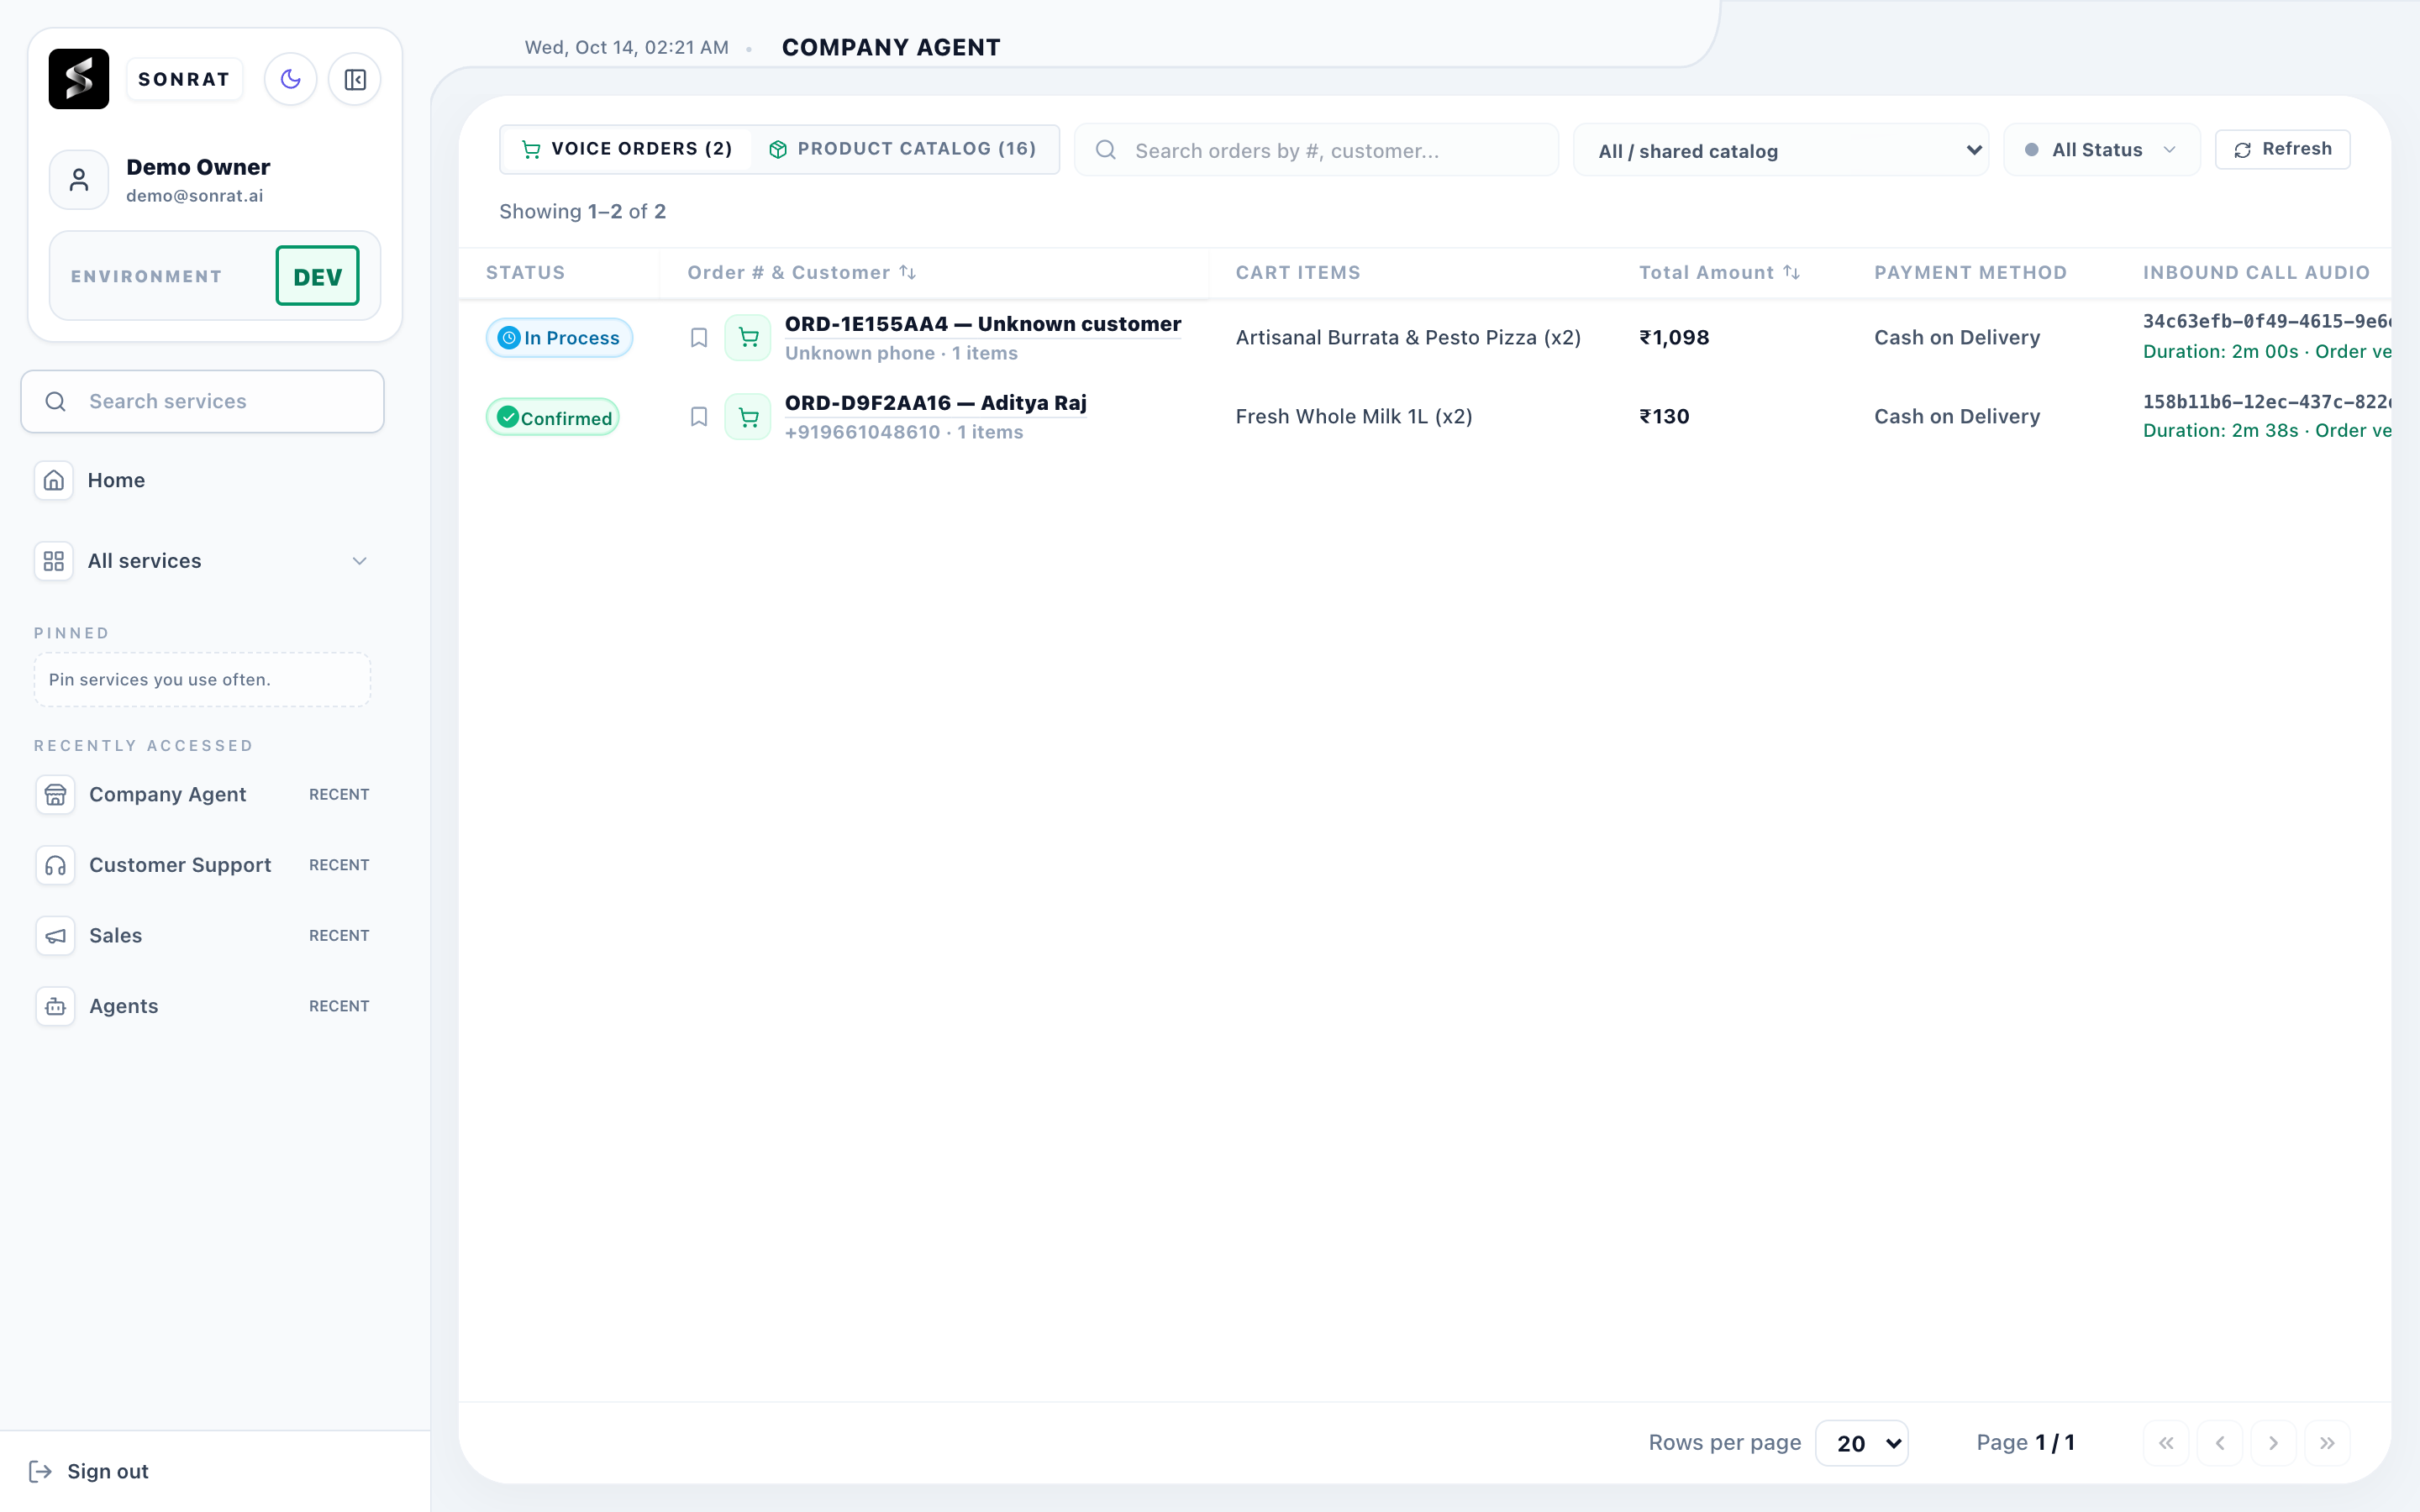Click cart icon for ORD-1E155AA4
Screen dimensions: 2420x1512
(x=748, y=338)
